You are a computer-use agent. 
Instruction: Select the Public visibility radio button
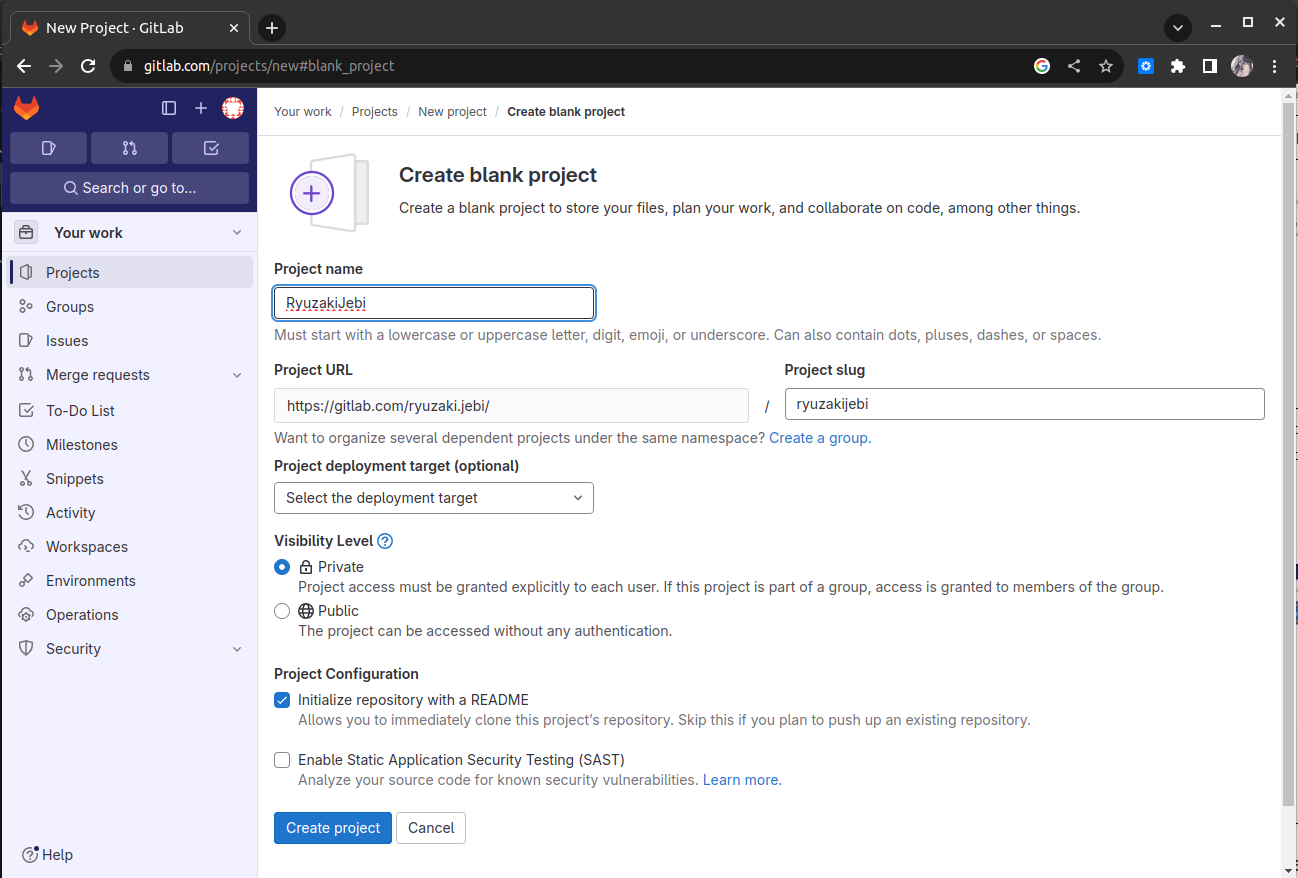coord(282,611)
